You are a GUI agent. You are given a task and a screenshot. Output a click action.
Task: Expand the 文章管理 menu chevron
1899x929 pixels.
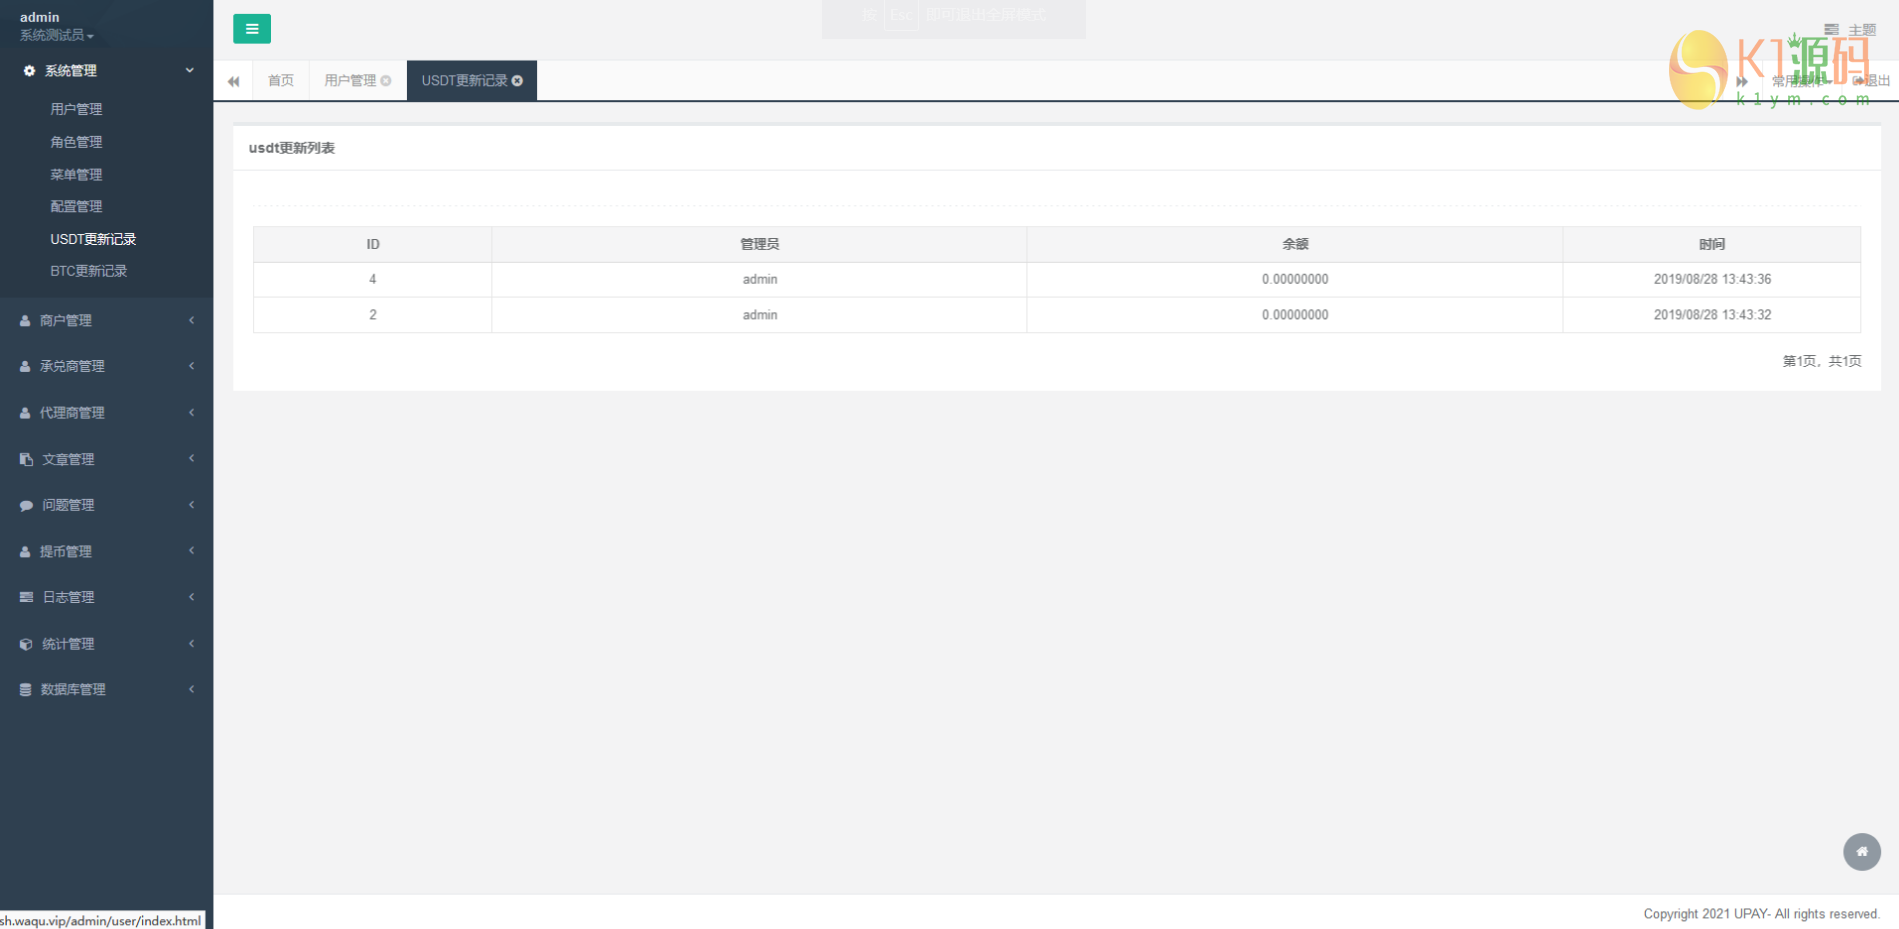[191, 458]
